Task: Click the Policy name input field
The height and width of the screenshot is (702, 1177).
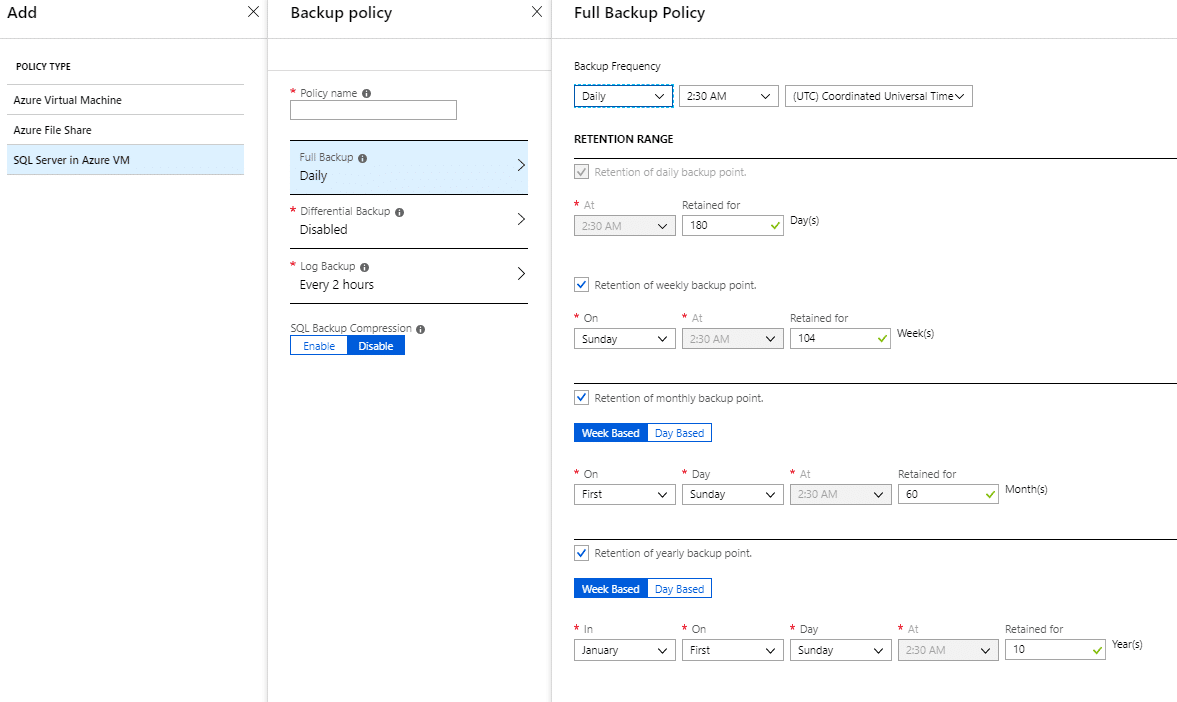Action: (373, 110)
